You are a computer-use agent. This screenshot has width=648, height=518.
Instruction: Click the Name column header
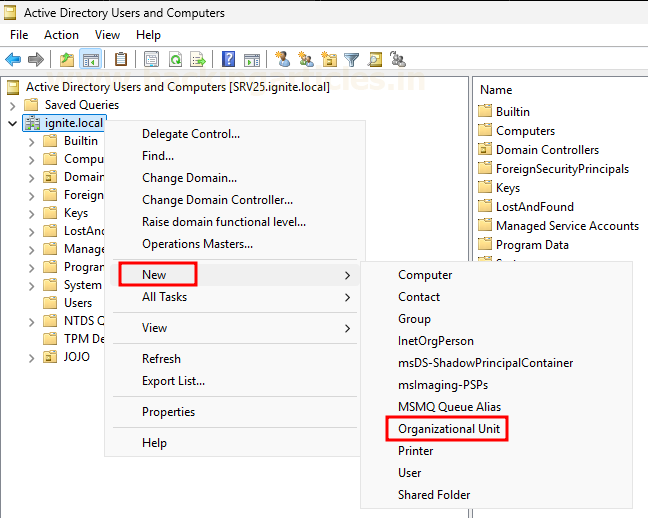pyautogui.click(x=496, y=90)
